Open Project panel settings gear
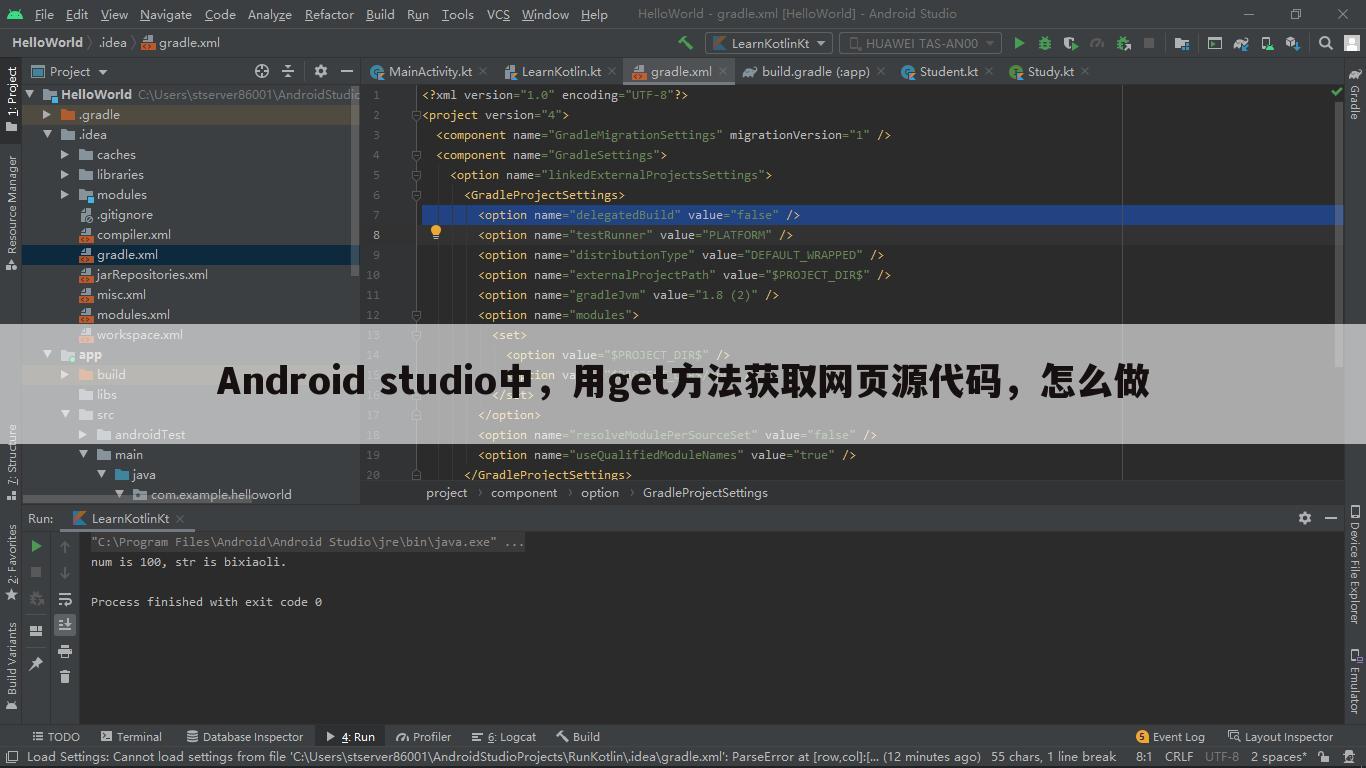Image resolution: width=1366 pixels, height=768 pixels. [320, 71]
